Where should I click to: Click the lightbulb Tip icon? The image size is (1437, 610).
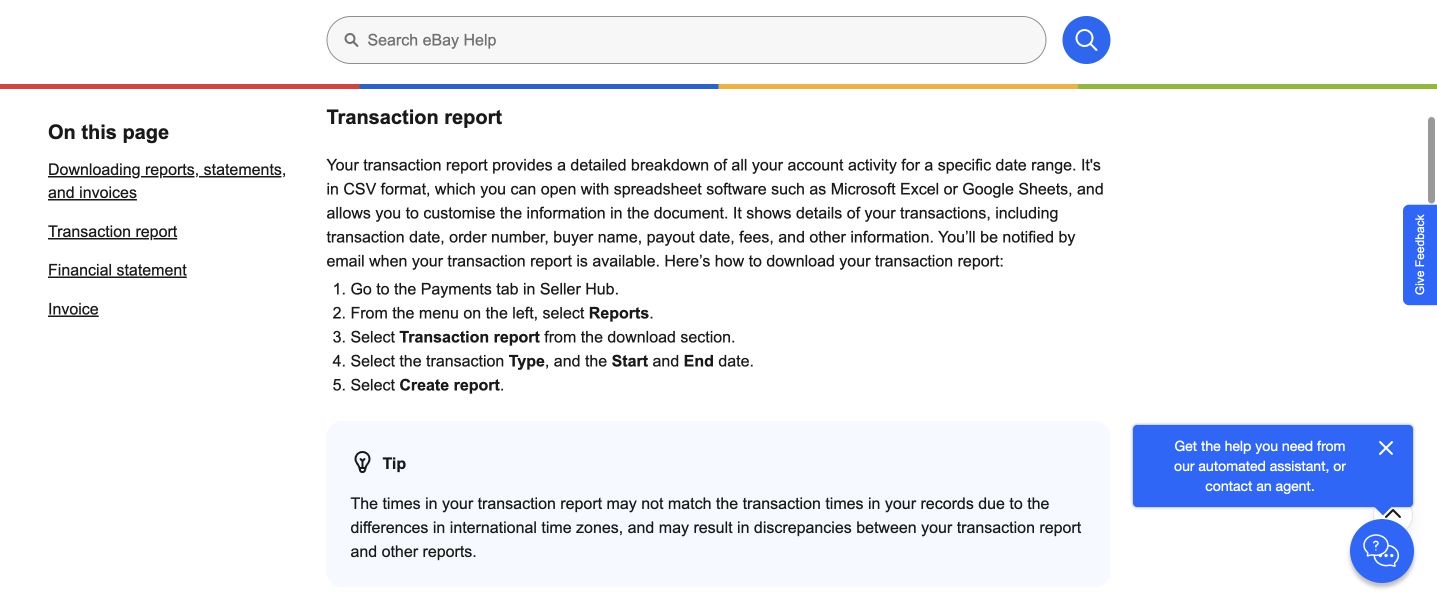tap(363, 462)
